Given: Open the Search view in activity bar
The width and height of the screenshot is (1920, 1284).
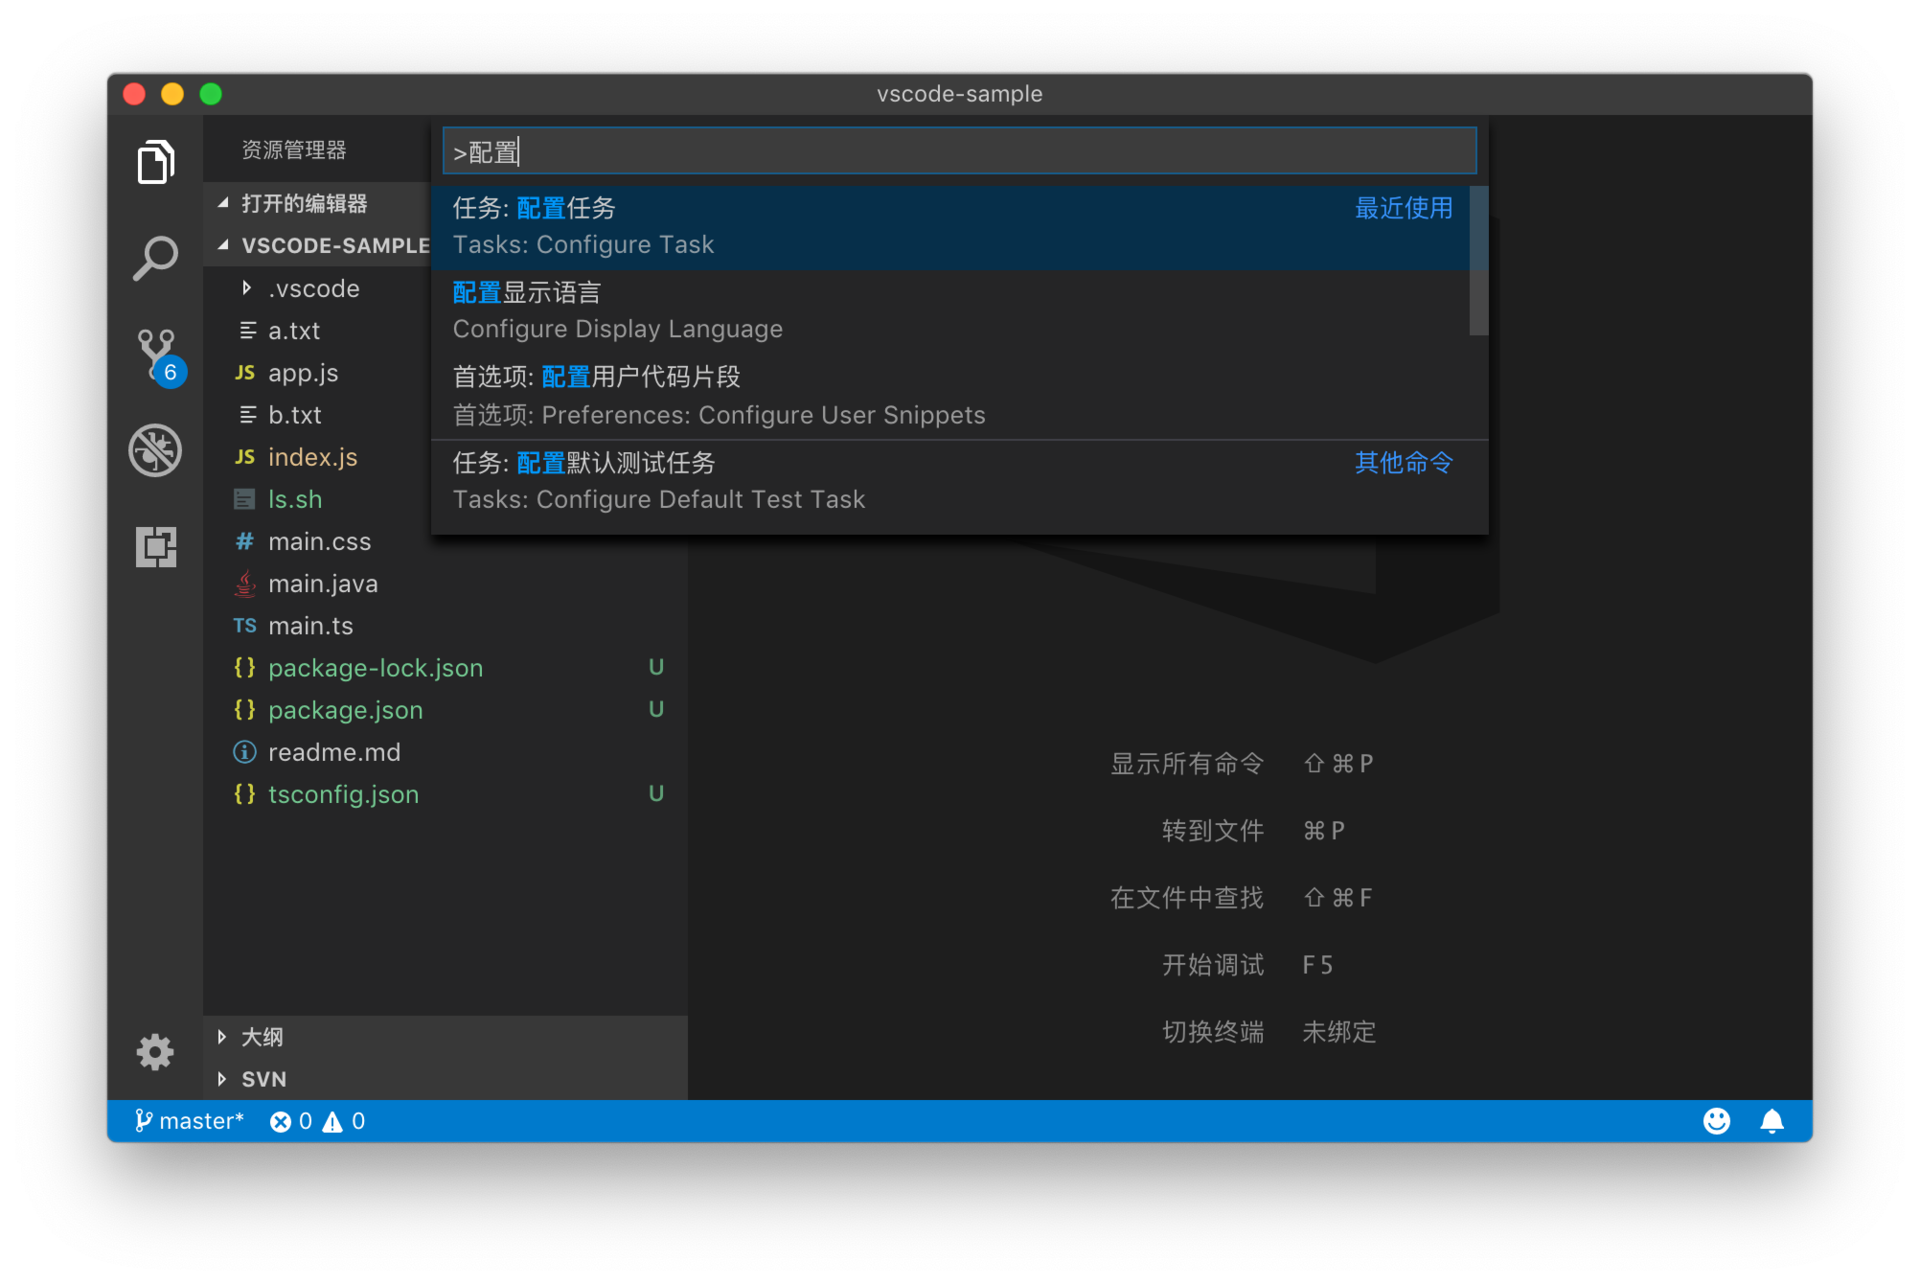Looking at the screenshot, I should (155, 258).
